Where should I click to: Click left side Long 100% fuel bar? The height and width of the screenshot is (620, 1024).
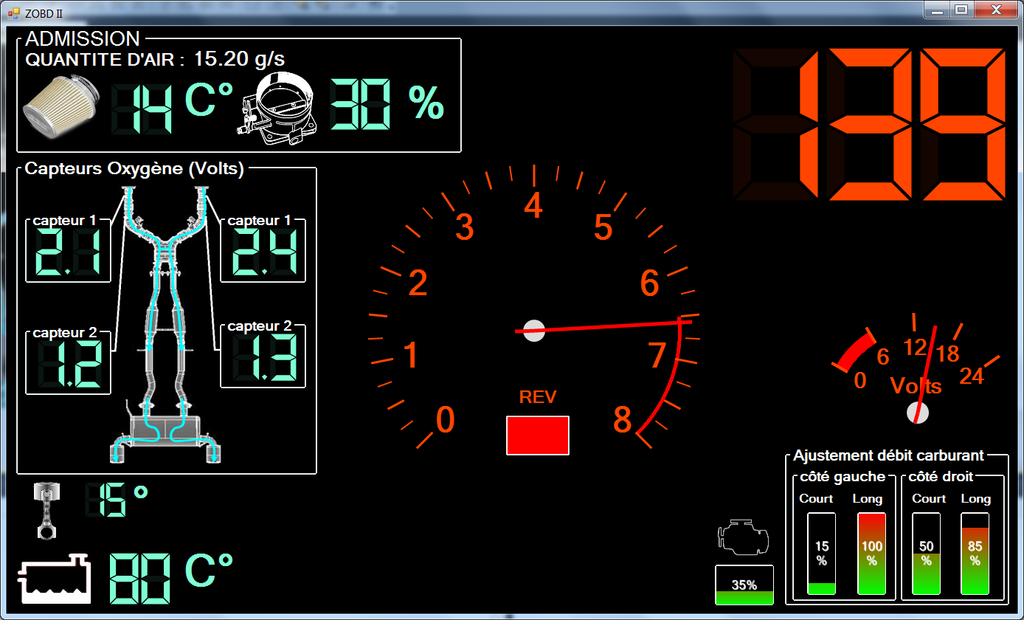pos(872,555)
